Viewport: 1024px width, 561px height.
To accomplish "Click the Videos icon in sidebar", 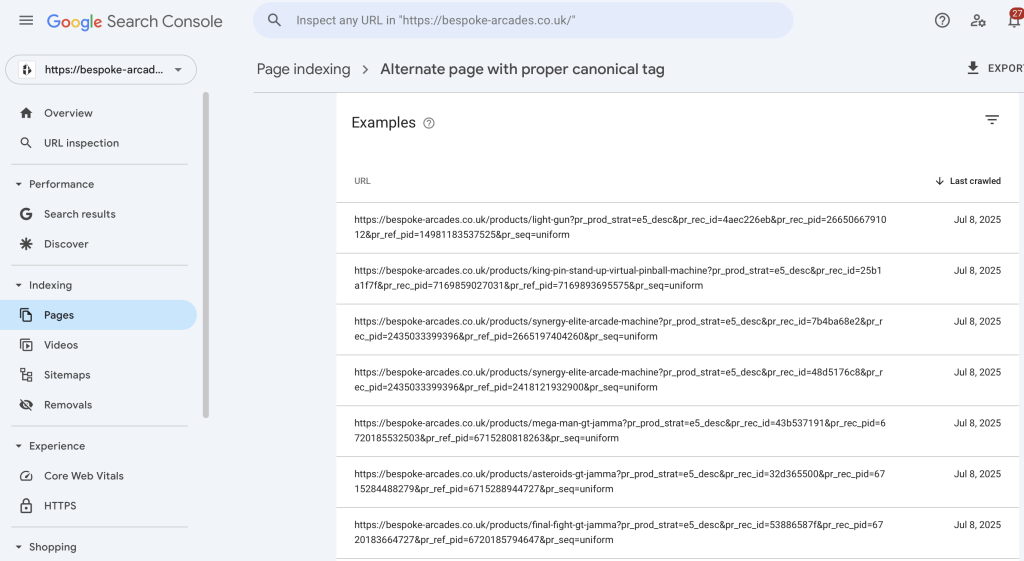I will pos(26,345).
